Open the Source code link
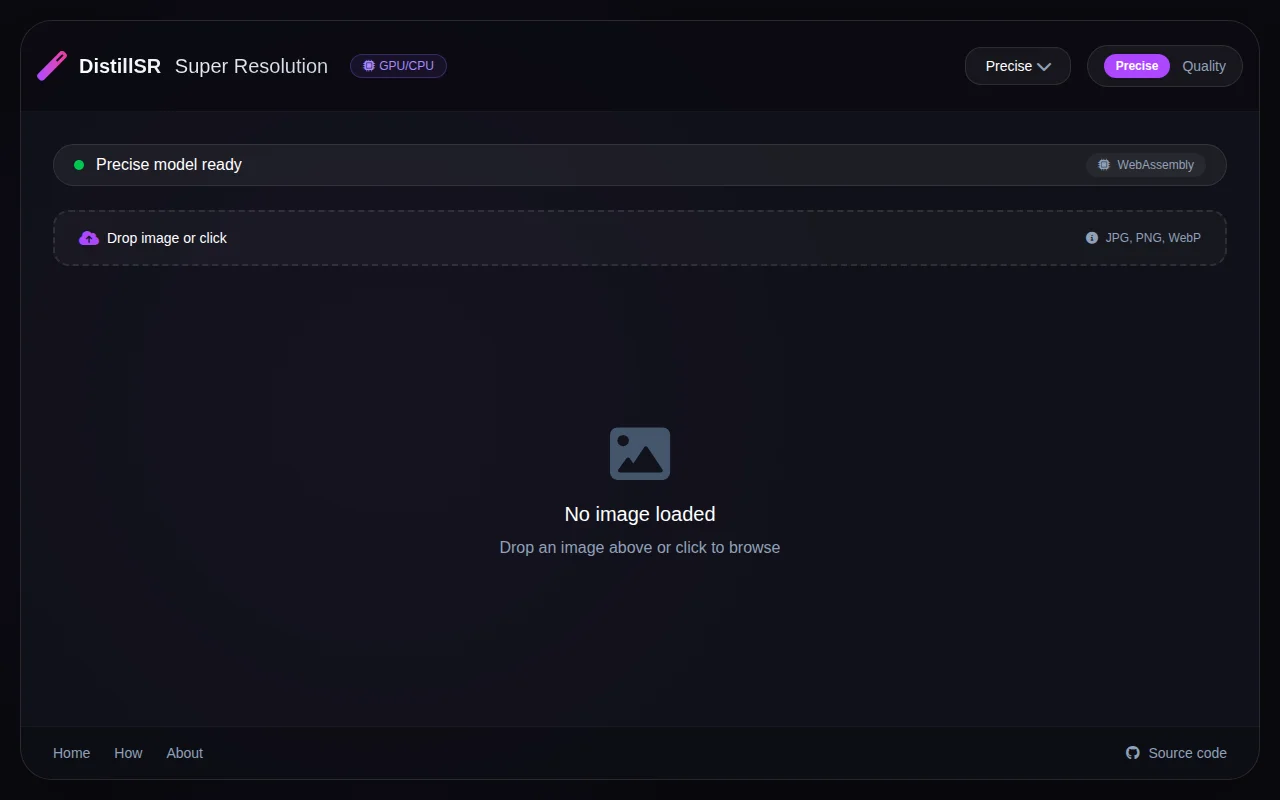This screenshot has height=800, width=1280. point(1176,753)
